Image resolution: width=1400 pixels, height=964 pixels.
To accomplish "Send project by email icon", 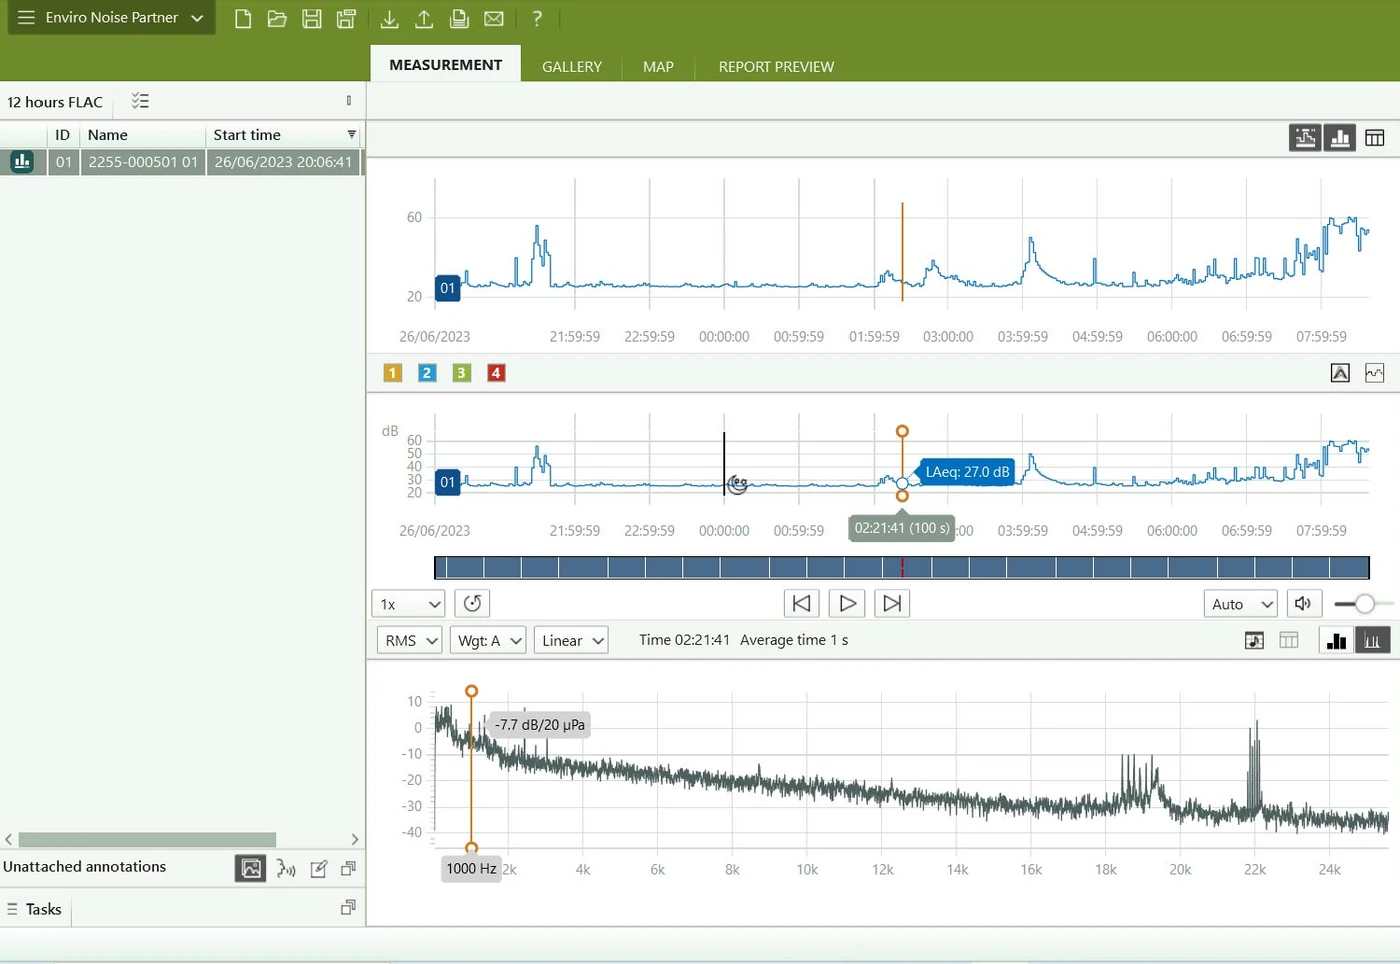I will pyautogui.click(x=494, y=19).
